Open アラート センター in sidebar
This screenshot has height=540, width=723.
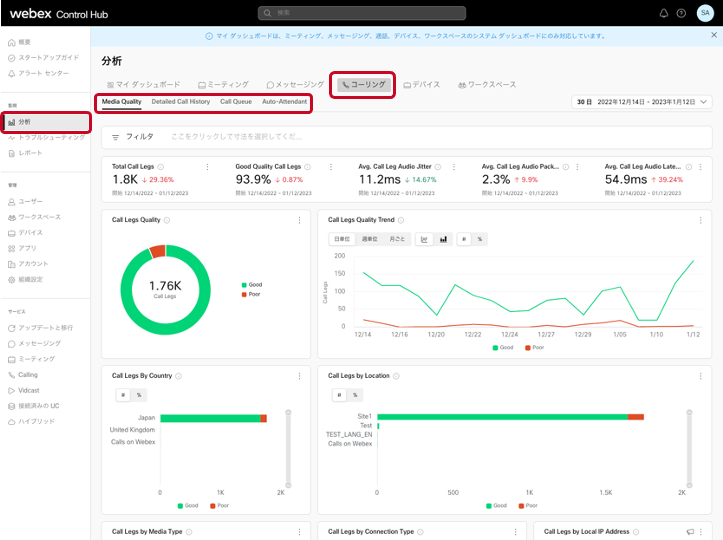coord(39,73)
